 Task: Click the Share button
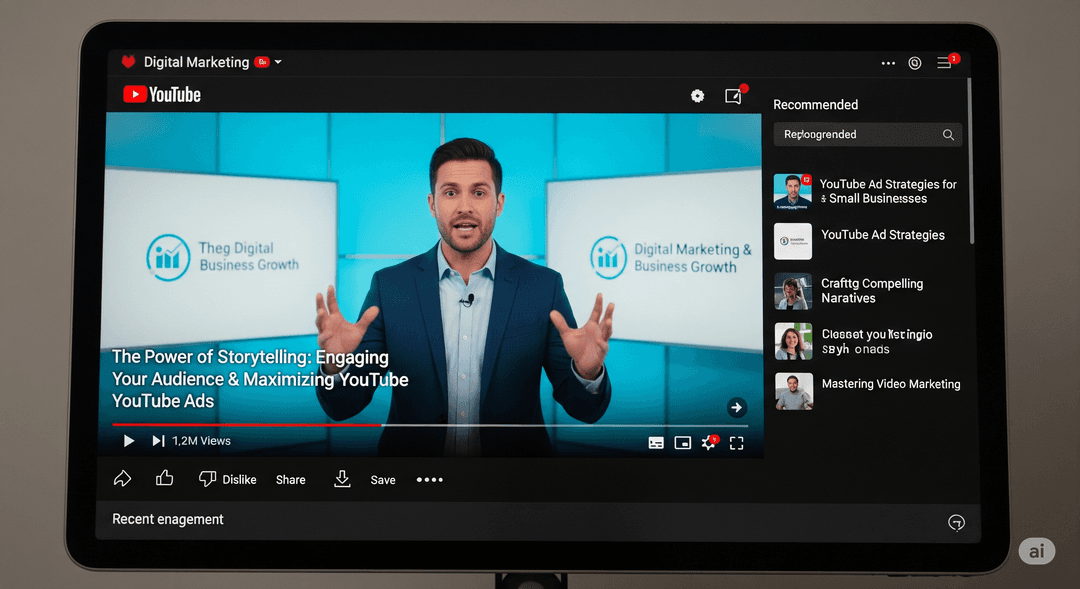tap(290, 479)
